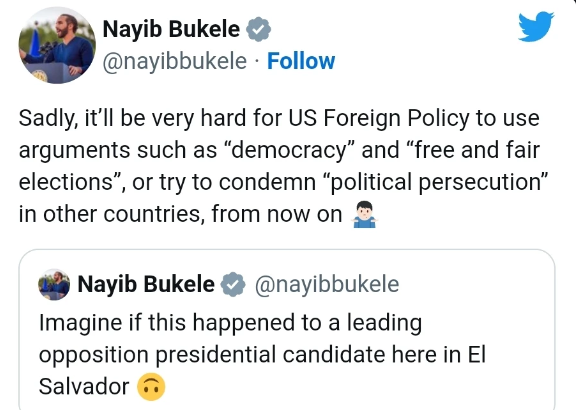Open quoted tweet starting "Imagine if this happened"
The height and width of the screenshot is (410, 576).
287,330
